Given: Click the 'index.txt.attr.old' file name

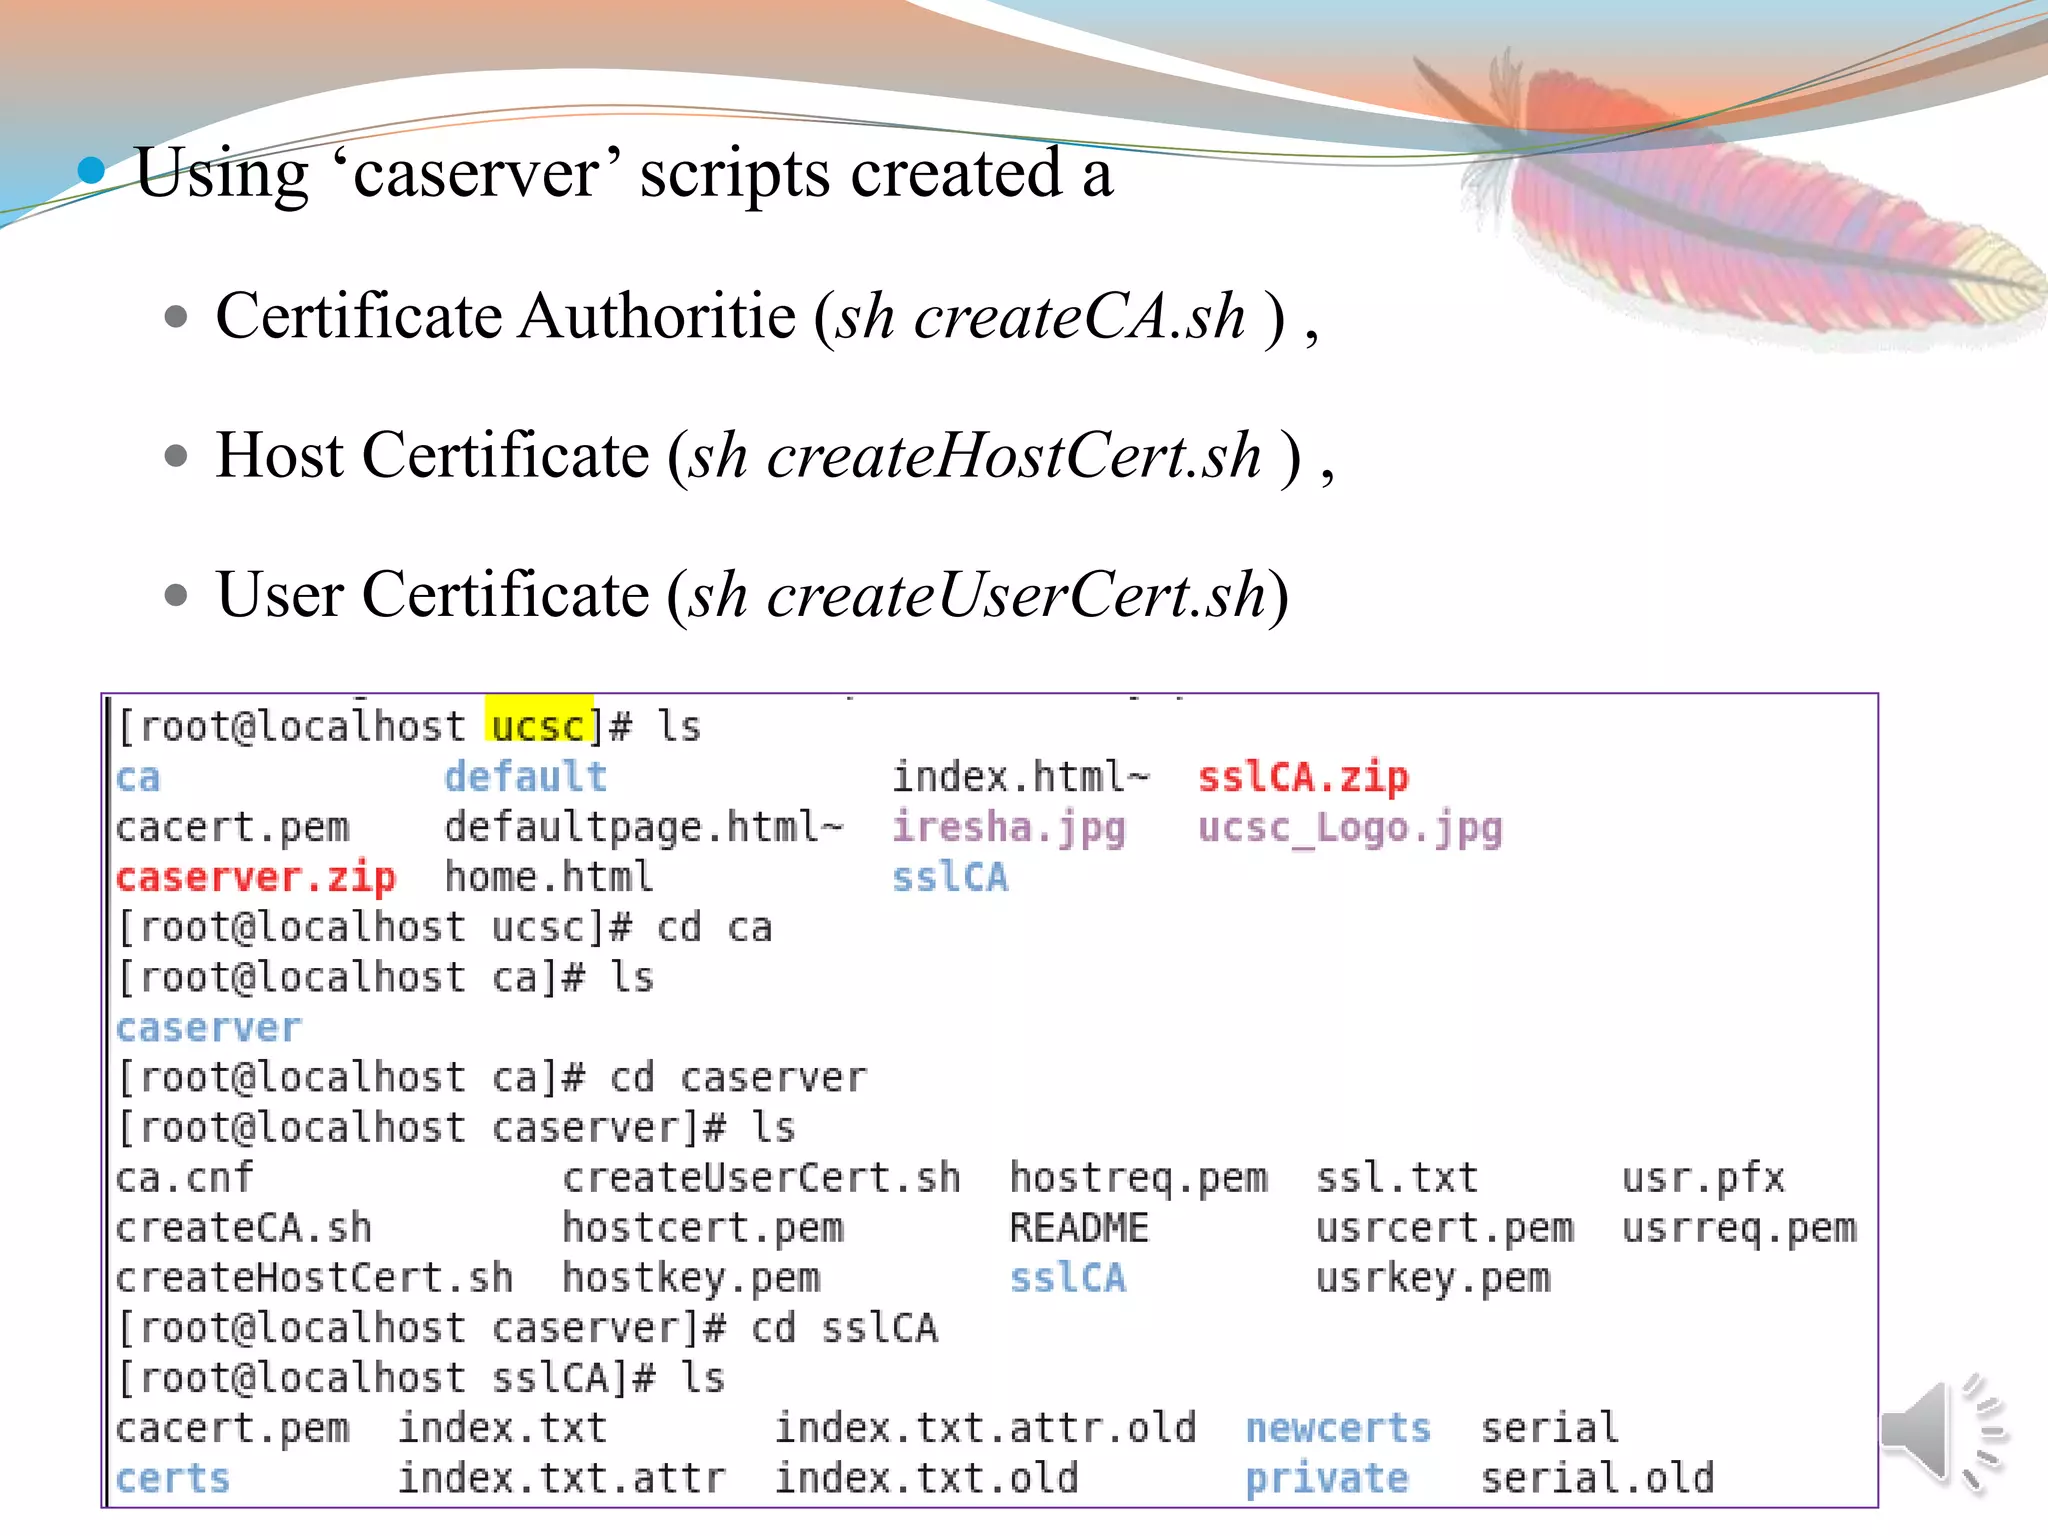Looking at the screenshot, I should (985, 1427).
